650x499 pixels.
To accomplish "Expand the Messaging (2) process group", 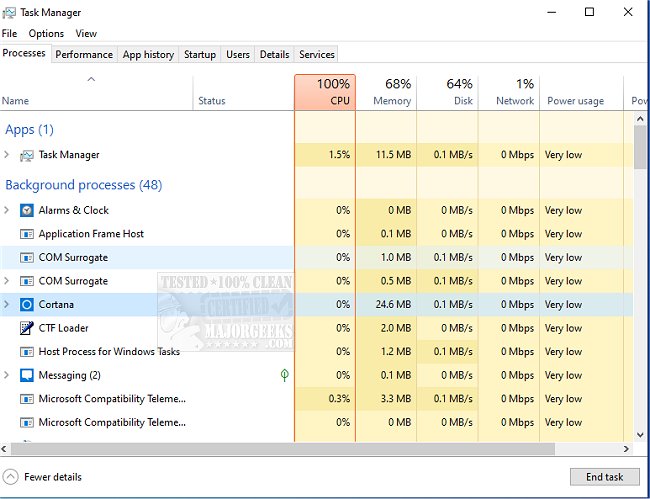I will click(x=6, y=375).
